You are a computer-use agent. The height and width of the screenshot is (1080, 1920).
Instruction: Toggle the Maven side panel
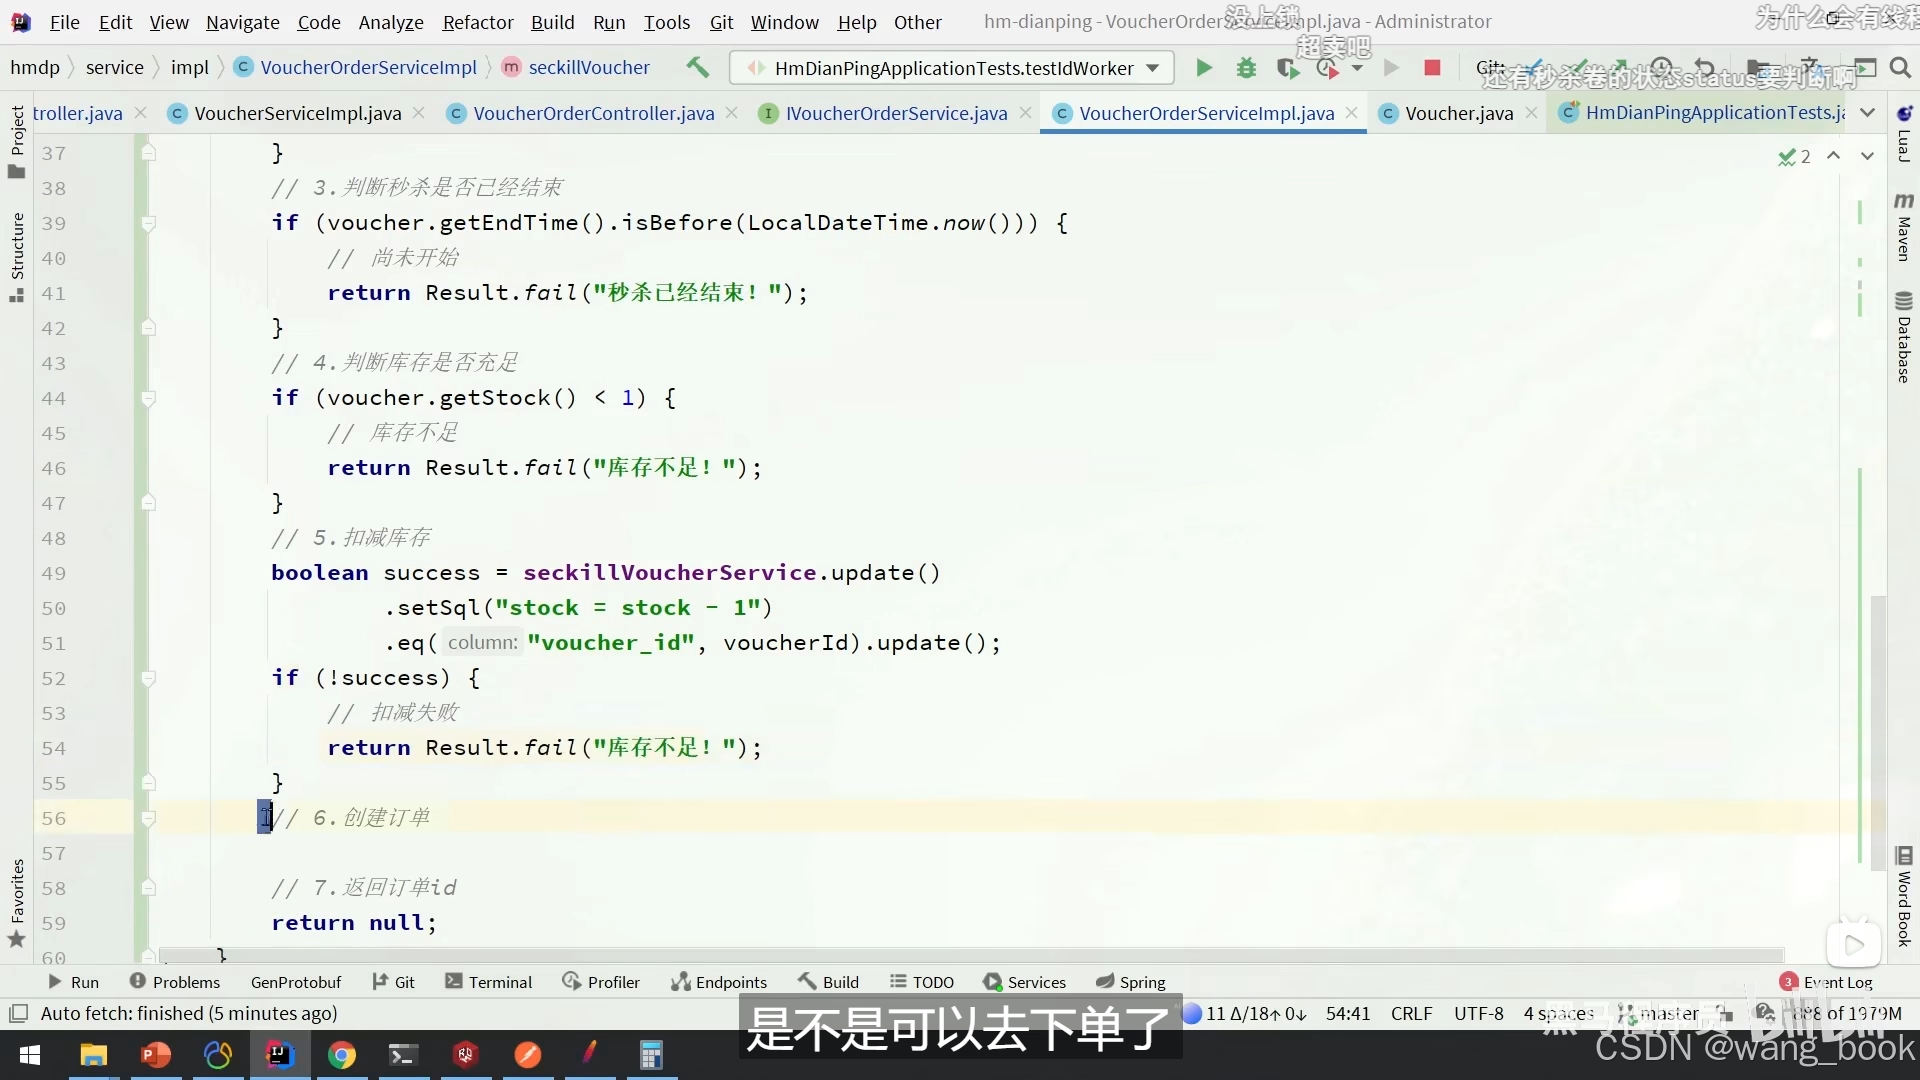coord(1904,228)
